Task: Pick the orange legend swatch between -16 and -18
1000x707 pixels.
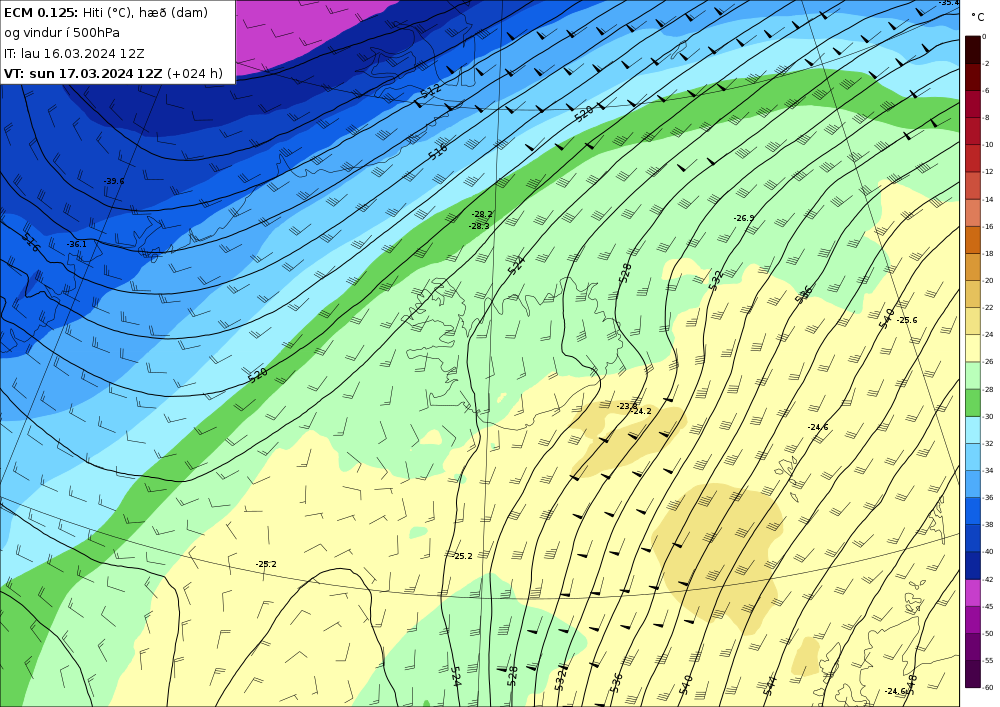Action: 973,240
